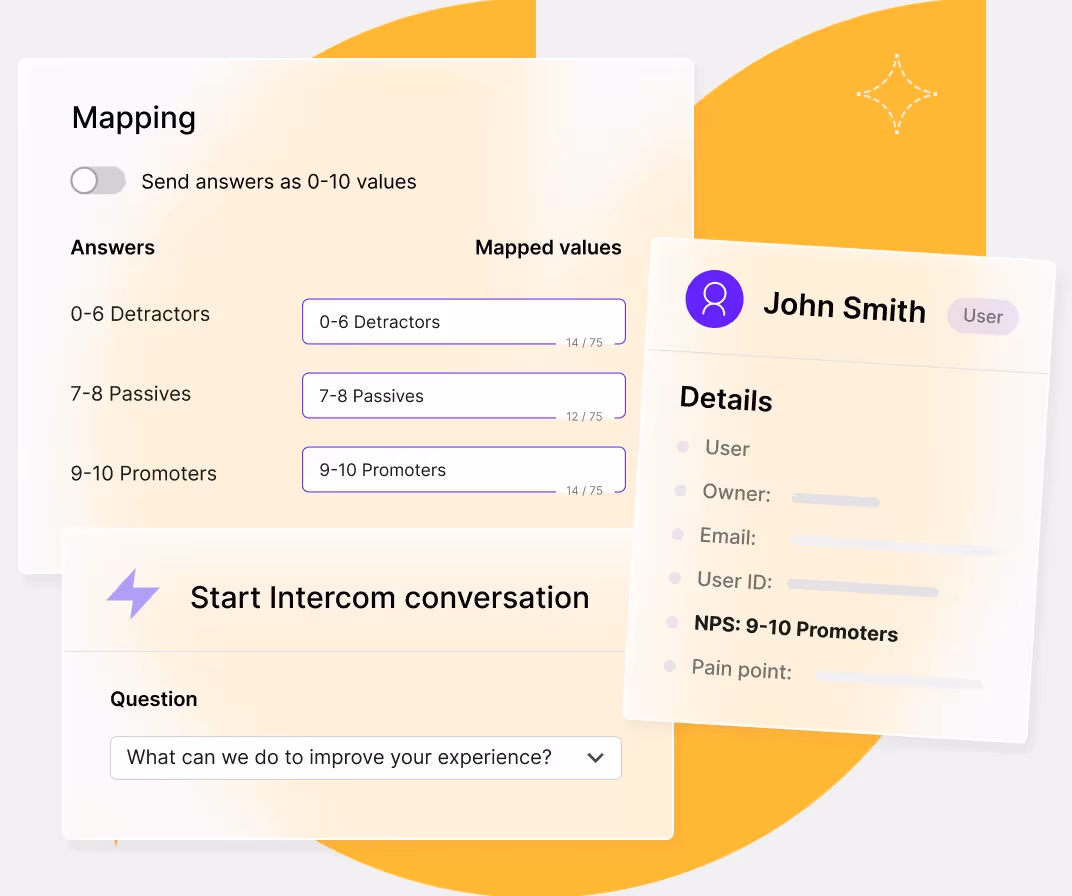Click the Mapped values column header

(x=548, y=247)
